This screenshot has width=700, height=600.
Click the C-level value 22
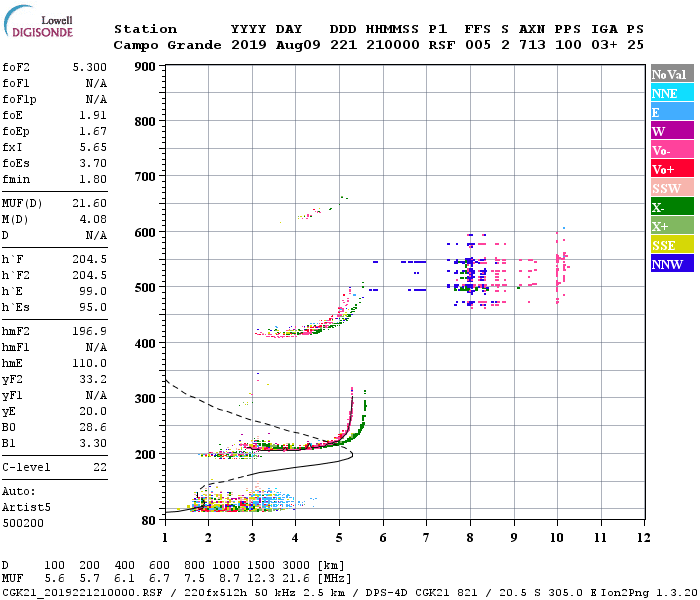[x=100, y=467]
